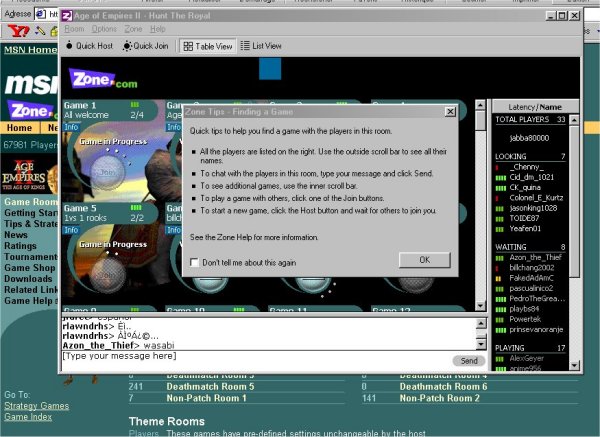Check 'Don't tell me about this again'

pos(194,263)
